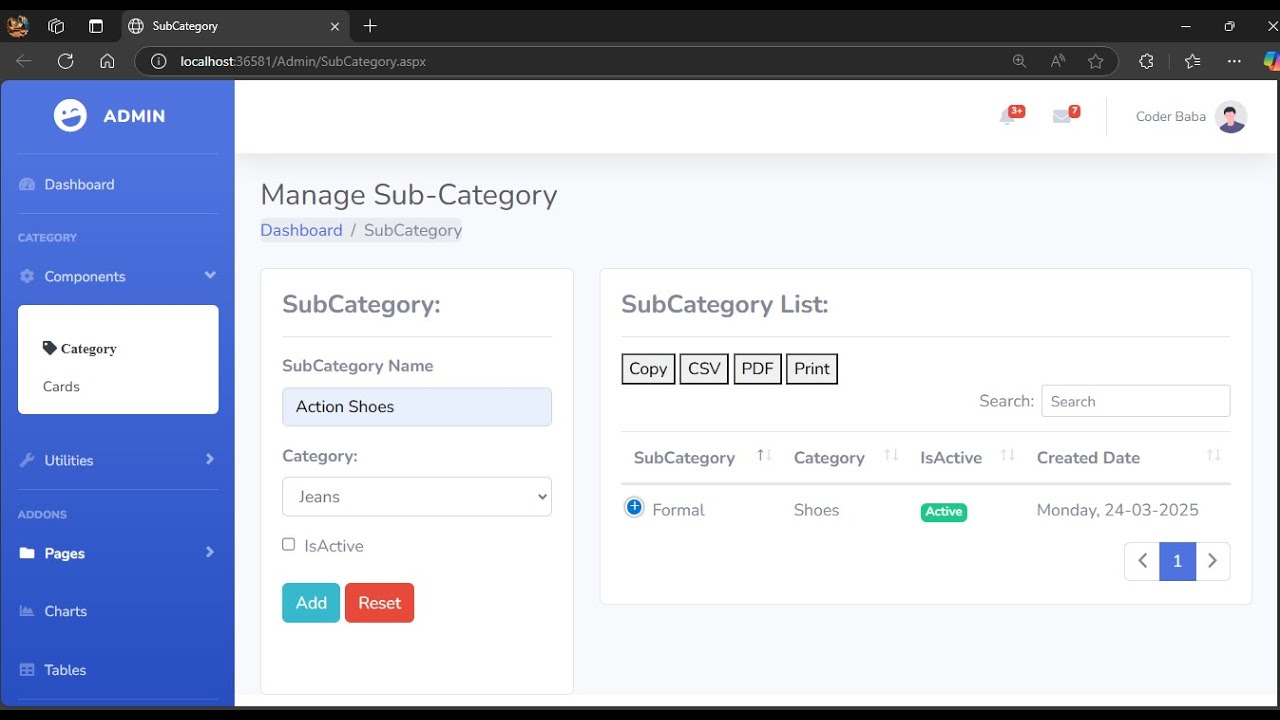Toggle the IsActive checkbox
Image resolution: width=1280 pixels, height=720 pixels.
click(x=288, y=545)
